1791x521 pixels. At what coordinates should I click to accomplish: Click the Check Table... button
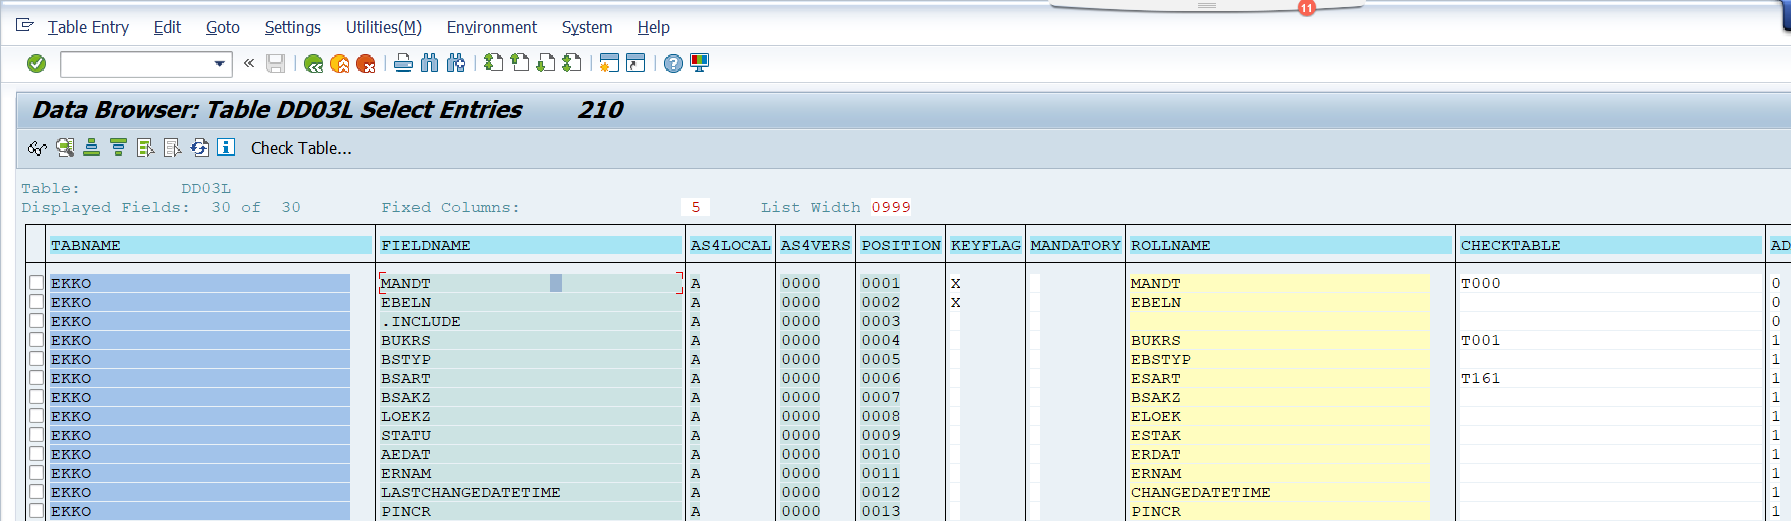point(300,148)
